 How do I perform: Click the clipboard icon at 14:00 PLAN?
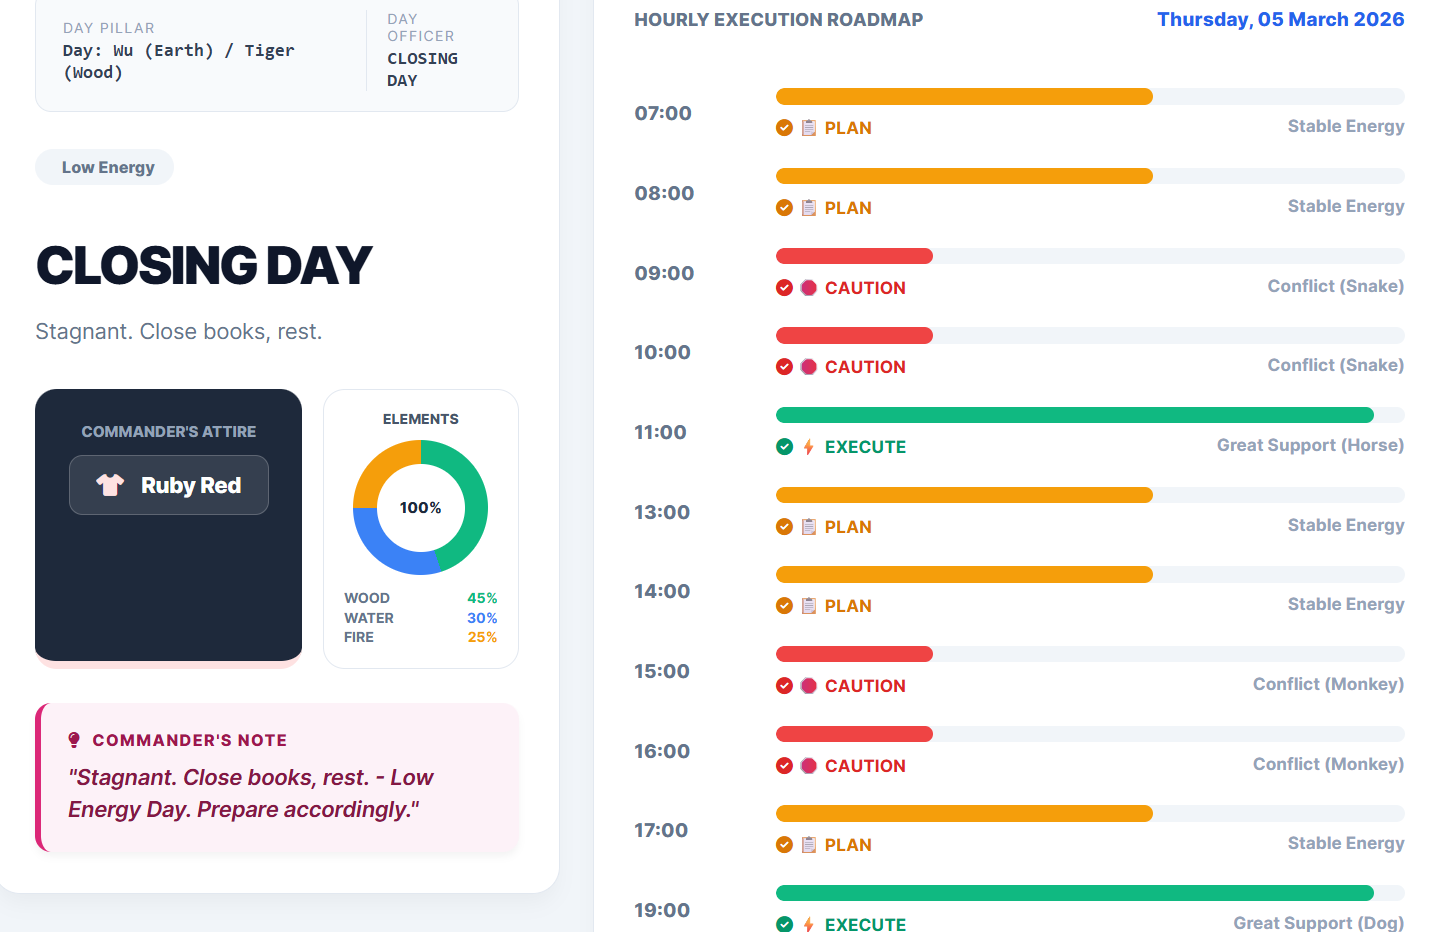coord(809,606)
